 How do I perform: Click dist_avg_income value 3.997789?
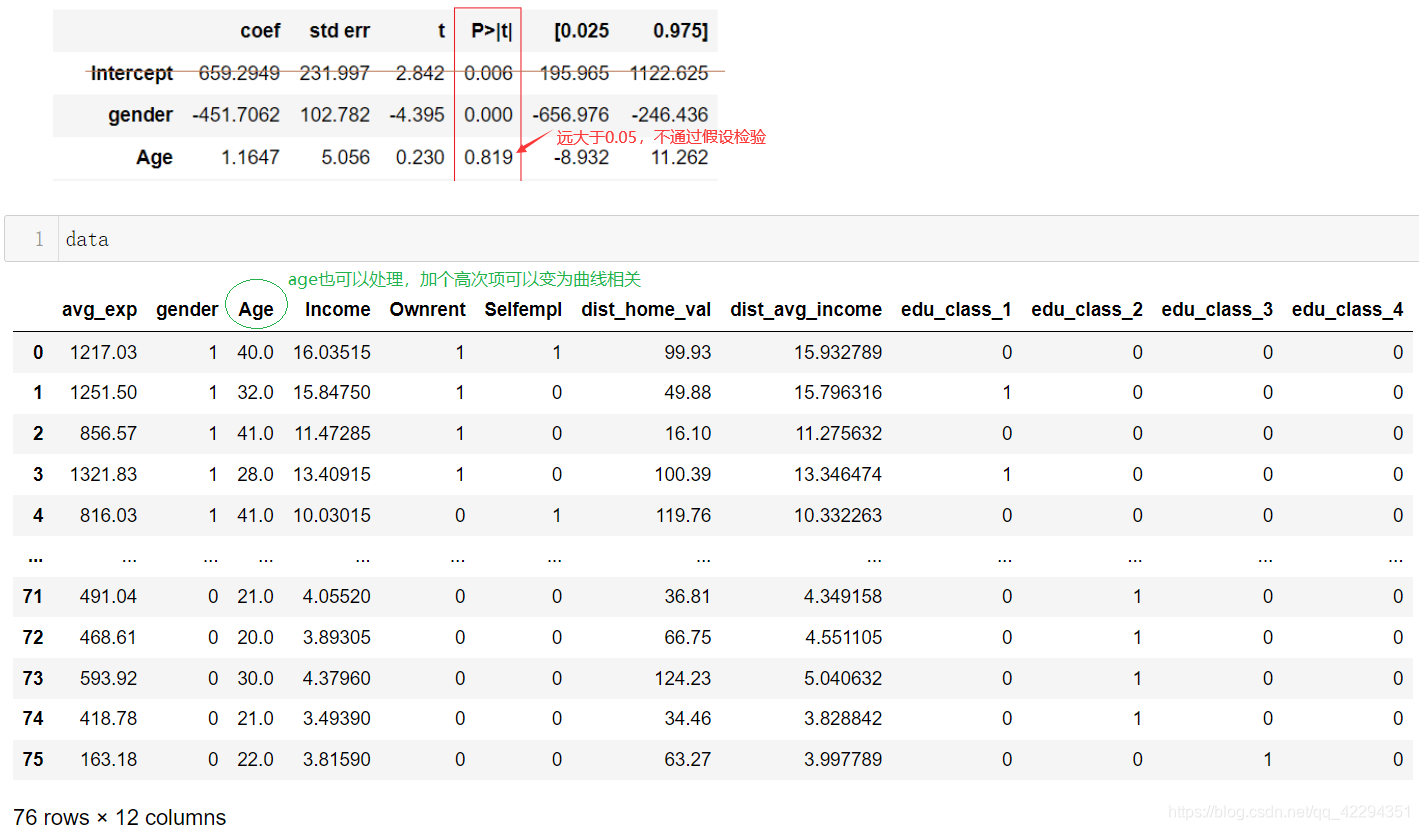click(843, 760)
